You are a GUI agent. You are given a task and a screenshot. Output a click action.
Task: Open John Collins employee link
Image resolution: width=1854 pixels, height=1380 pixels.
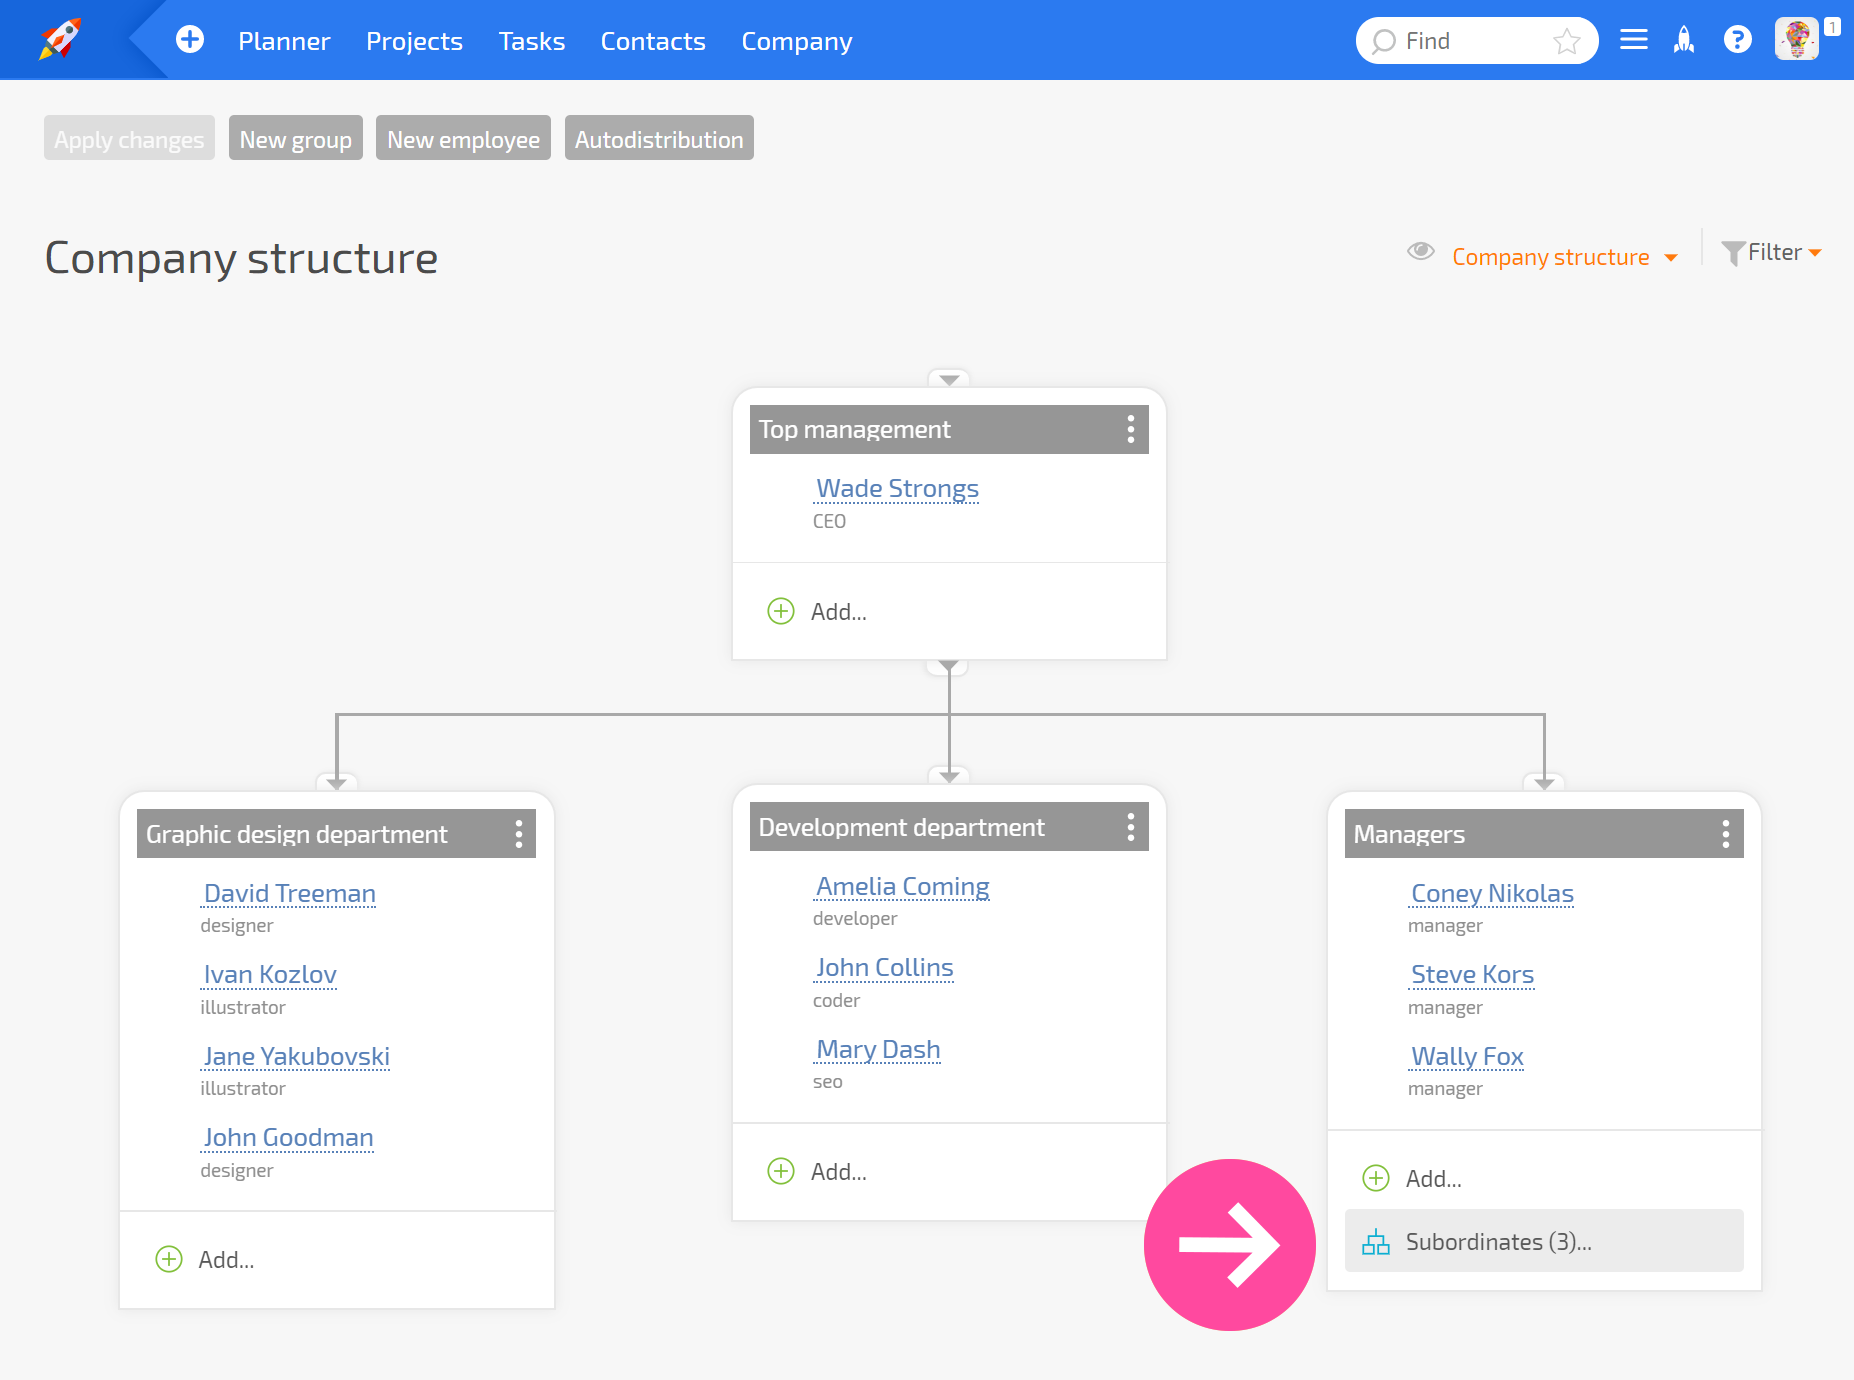(x=885, y=967)
